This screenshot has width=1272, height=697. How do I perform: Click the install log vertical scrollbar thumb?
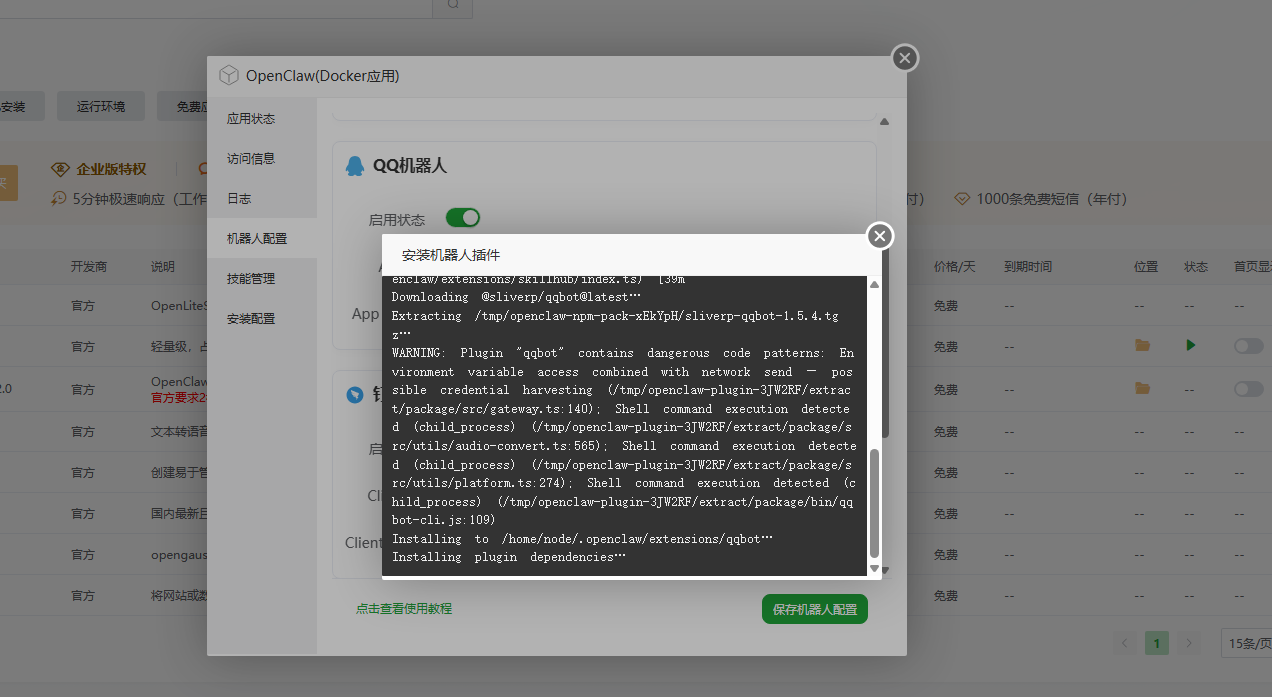(x=874, y=504)
